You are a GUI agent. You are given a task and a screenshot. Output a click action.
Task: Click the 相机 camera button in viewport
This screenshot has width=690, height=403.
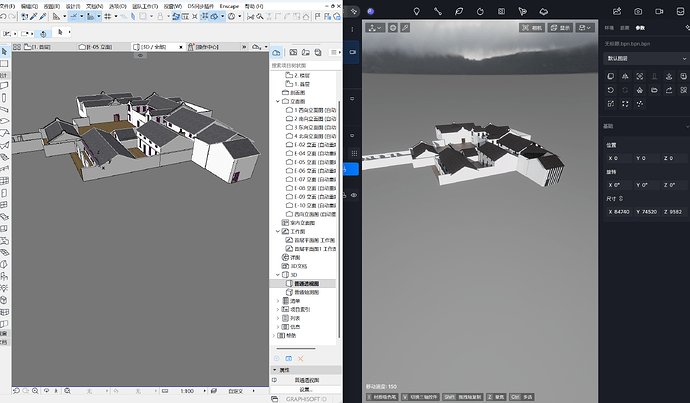point(531,28)
